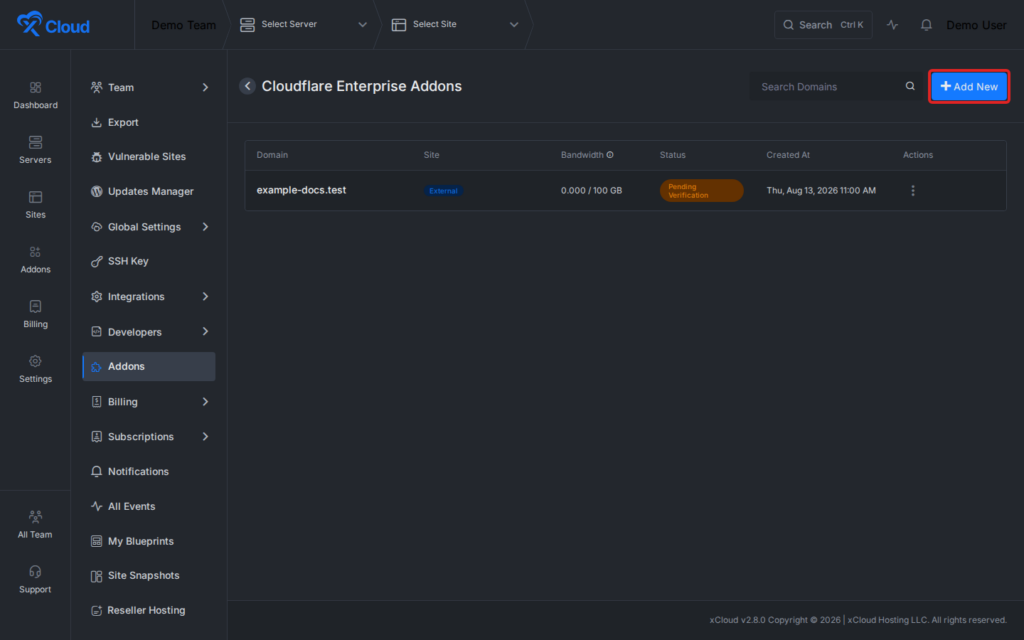
Task: Click the Bandwidth info icon
Action: (610, 155)
